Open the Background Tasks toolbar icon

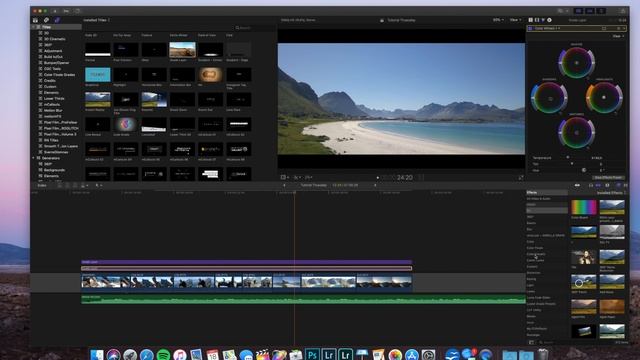pos(77,11)
